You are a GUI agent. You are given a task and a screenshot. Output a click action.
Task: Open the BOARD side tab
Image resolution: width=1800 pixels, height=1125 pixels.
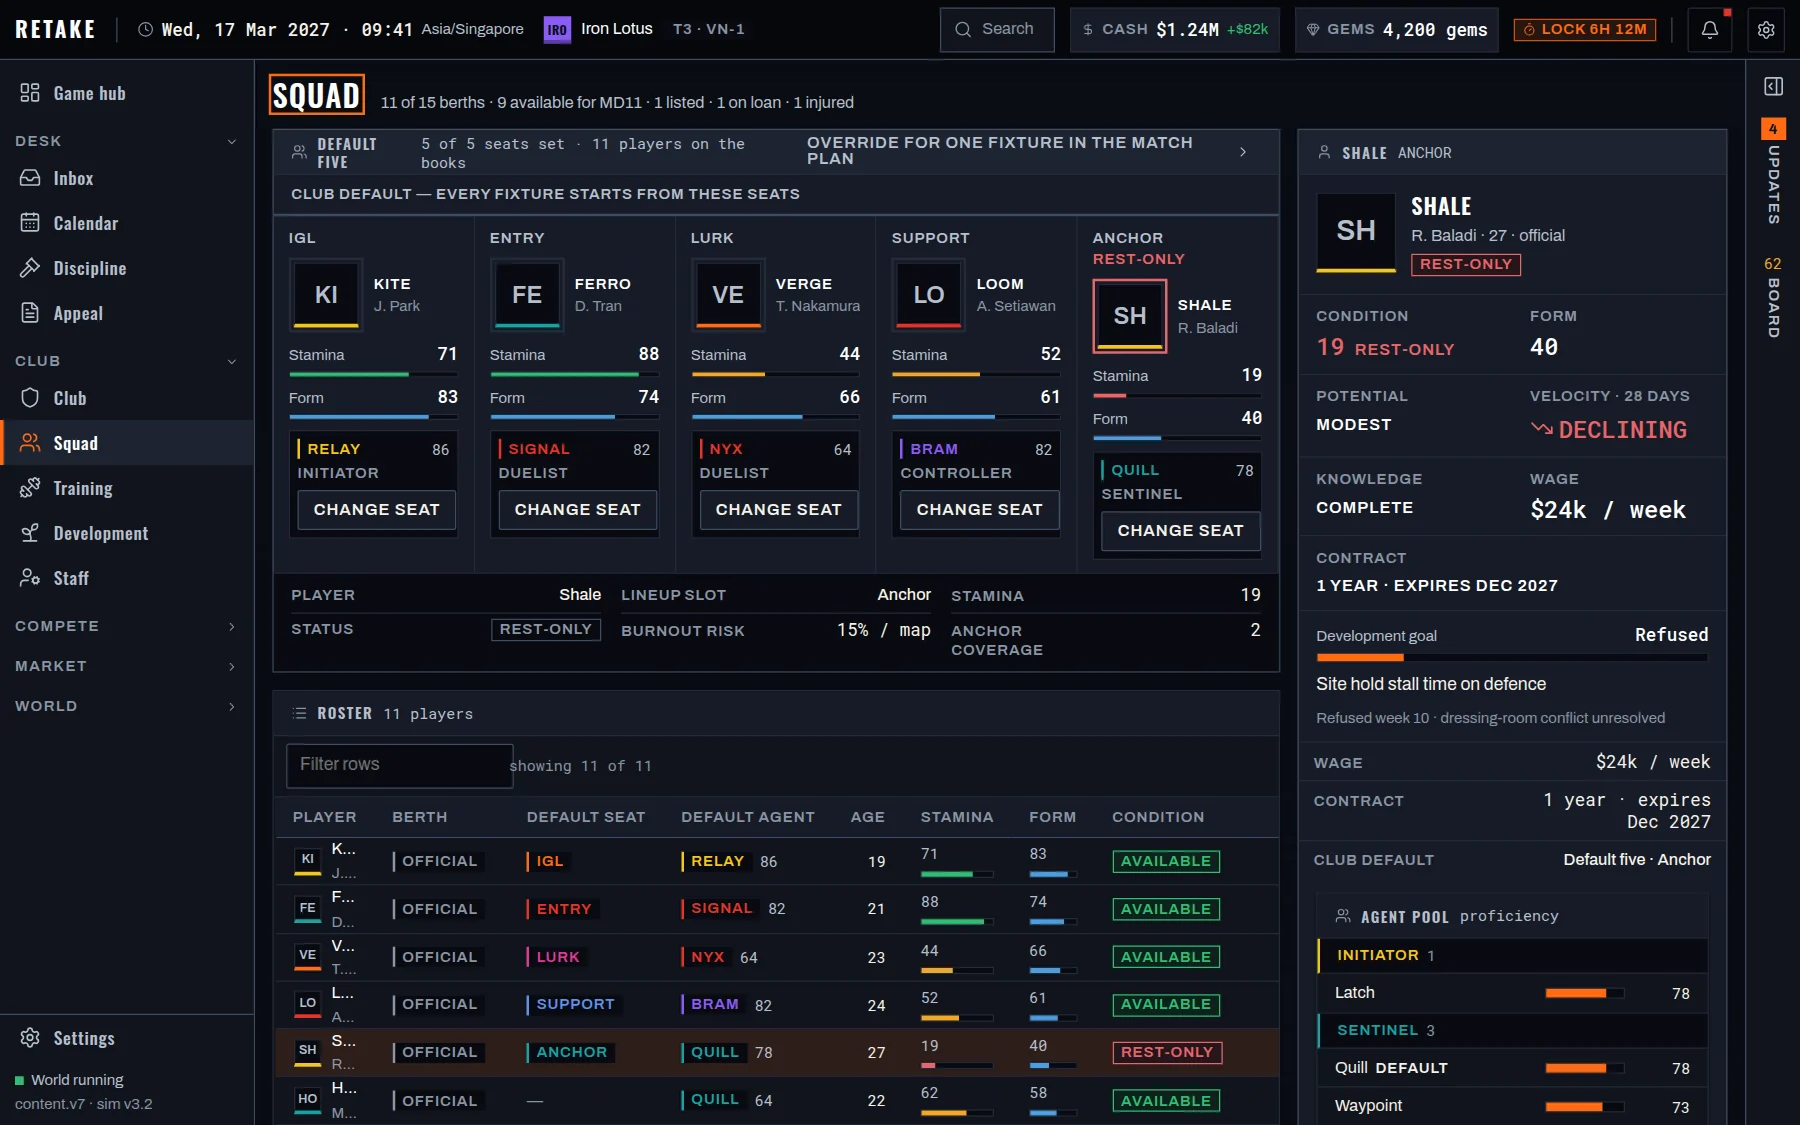point(1773,298)
